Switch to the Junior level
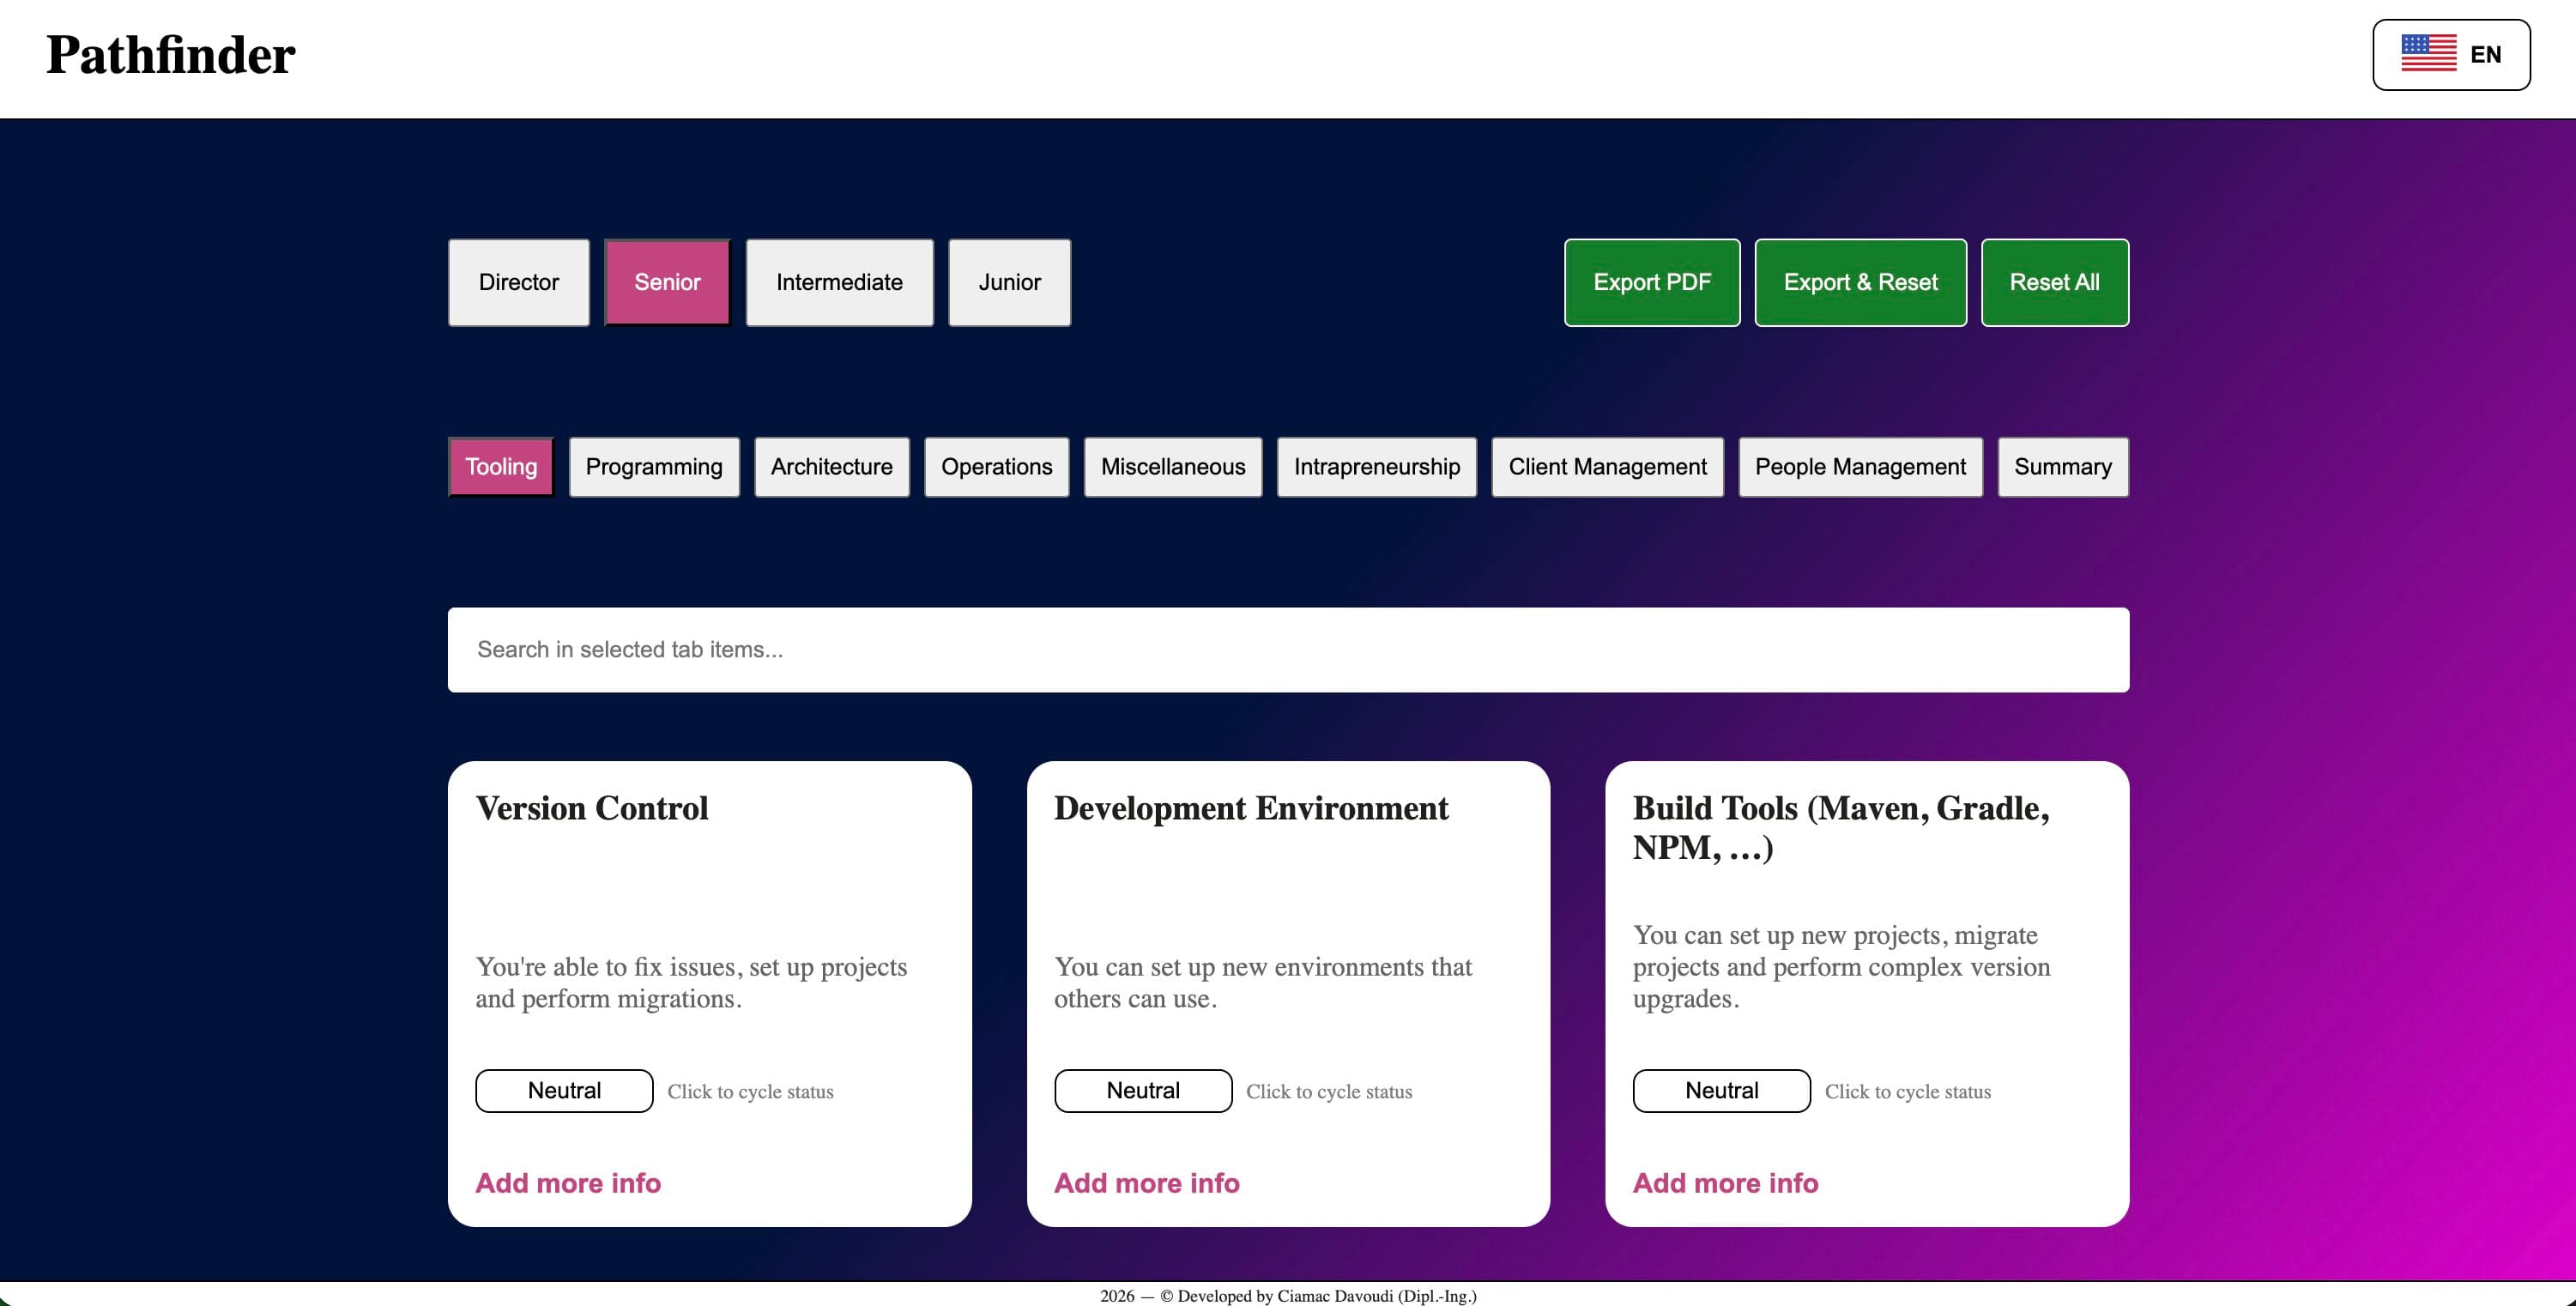The image size is (2576, 1306). click(1009, 282)
